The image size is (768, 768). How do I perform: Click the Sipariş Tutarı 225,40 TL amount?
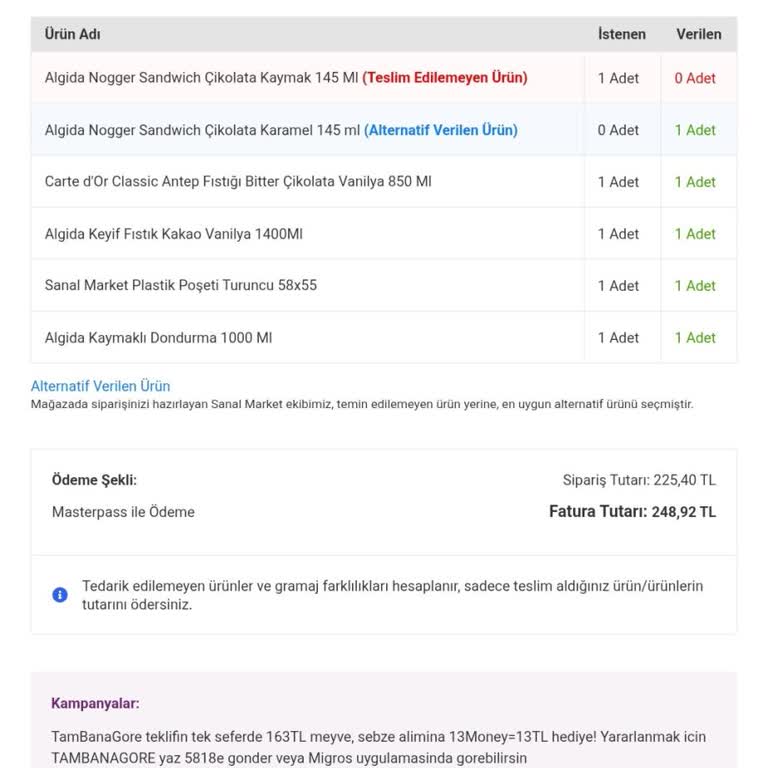coord(639,480)
